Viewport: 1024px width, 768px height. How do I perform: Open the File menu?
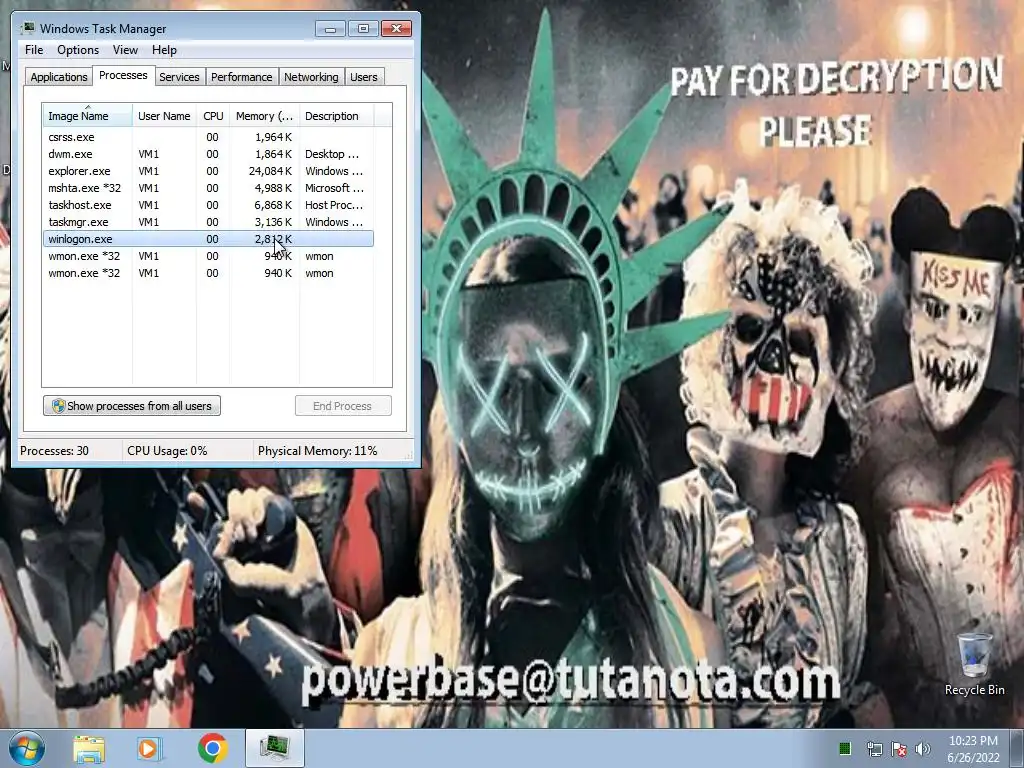click(x=34, y=50)
